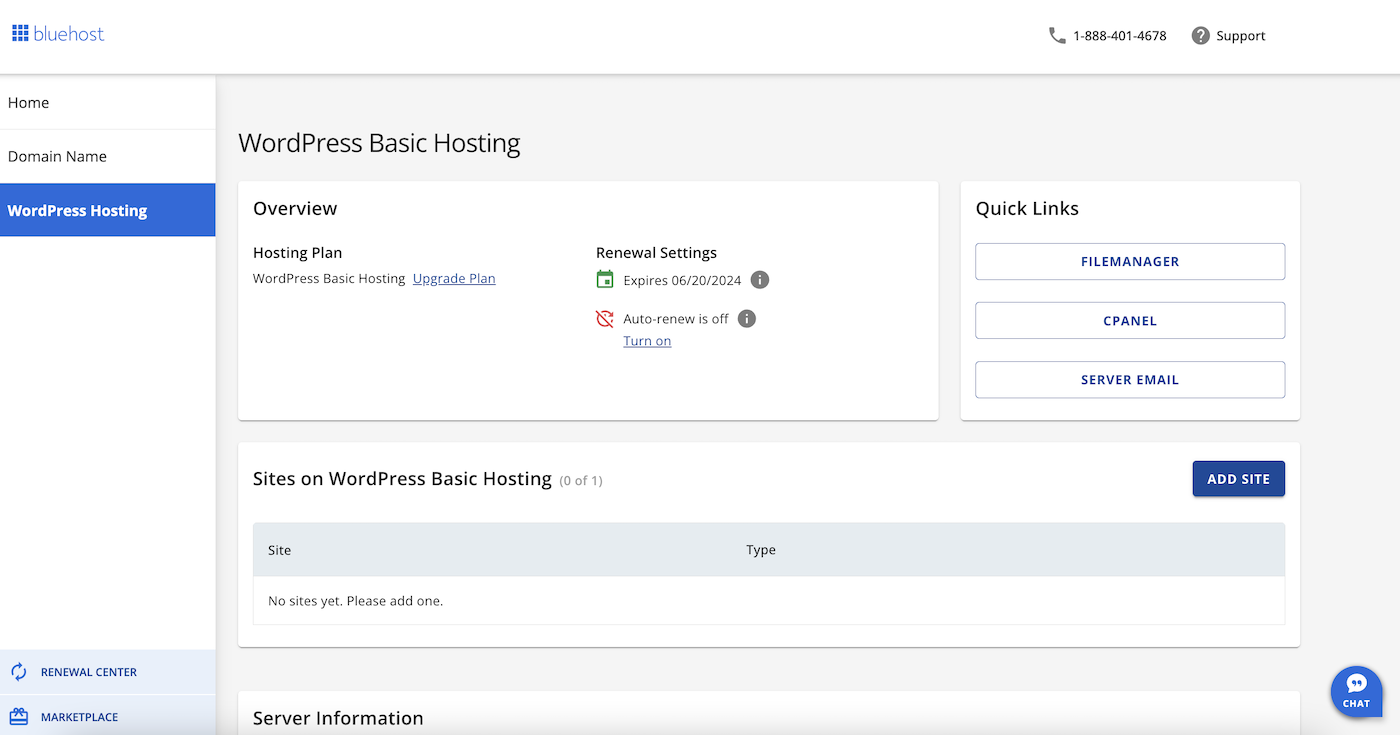This screenshot has width=1400, height=735.
Task: Click the ADD SITE button
Action: point(1238,479)
